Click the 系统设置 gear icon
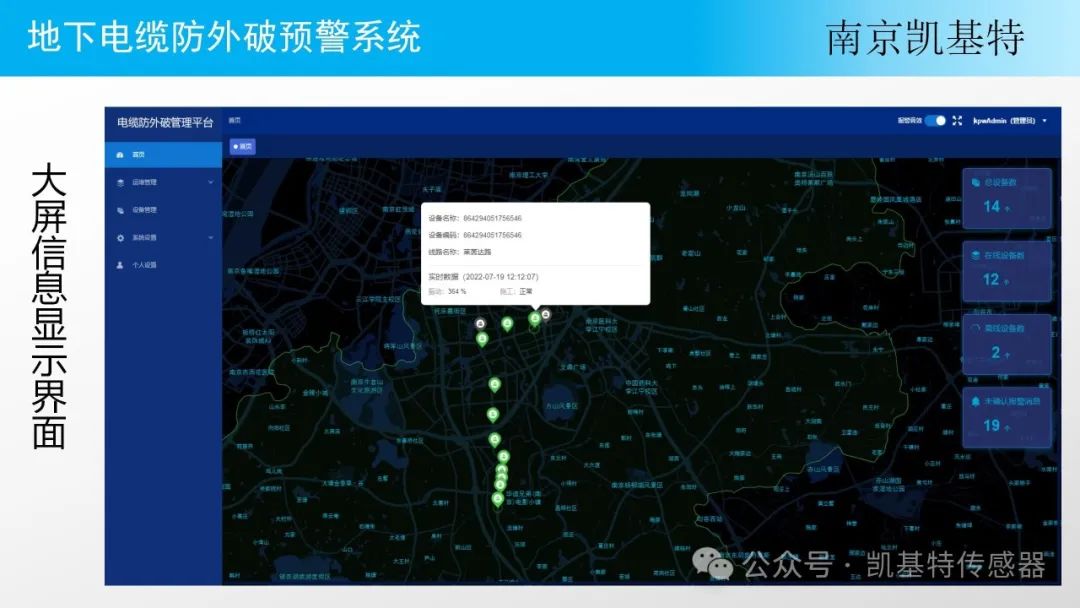The height and width of the screenshot is (608, 1080). tap(120, 238)
